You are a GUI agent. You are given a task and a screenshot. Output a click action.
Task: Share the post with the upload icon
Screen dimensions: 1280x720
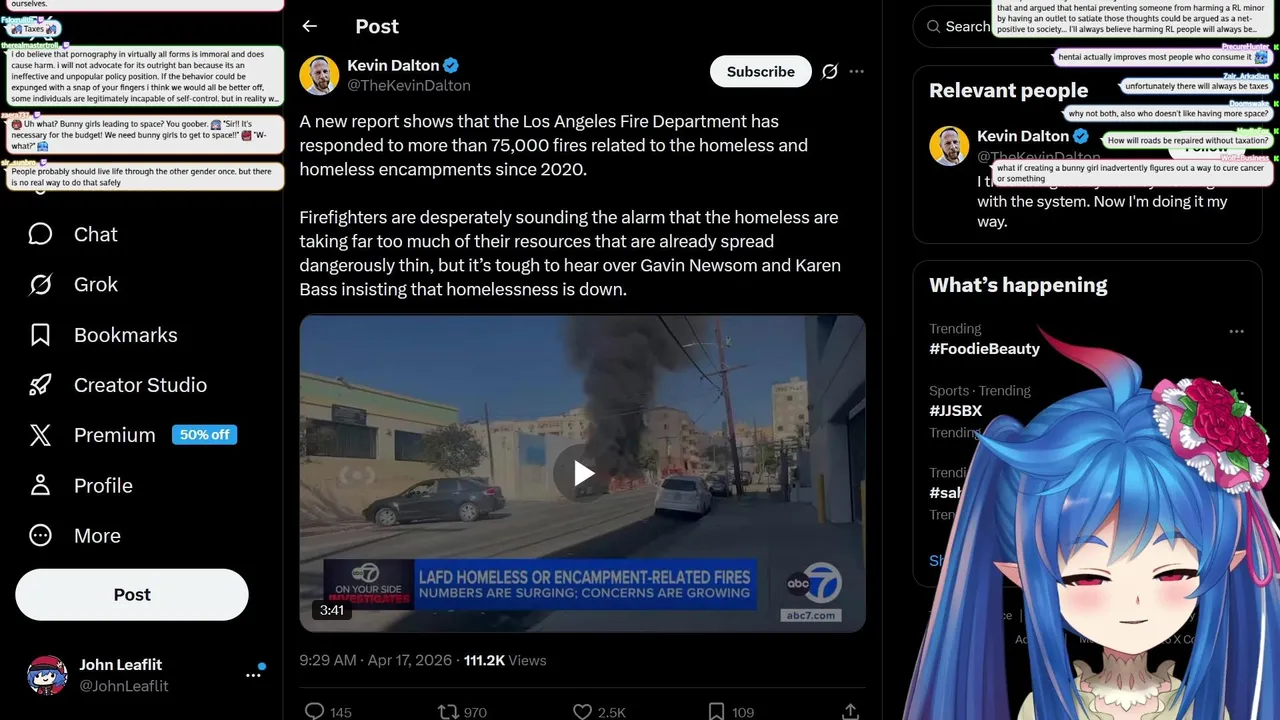[x=850, y=712]
